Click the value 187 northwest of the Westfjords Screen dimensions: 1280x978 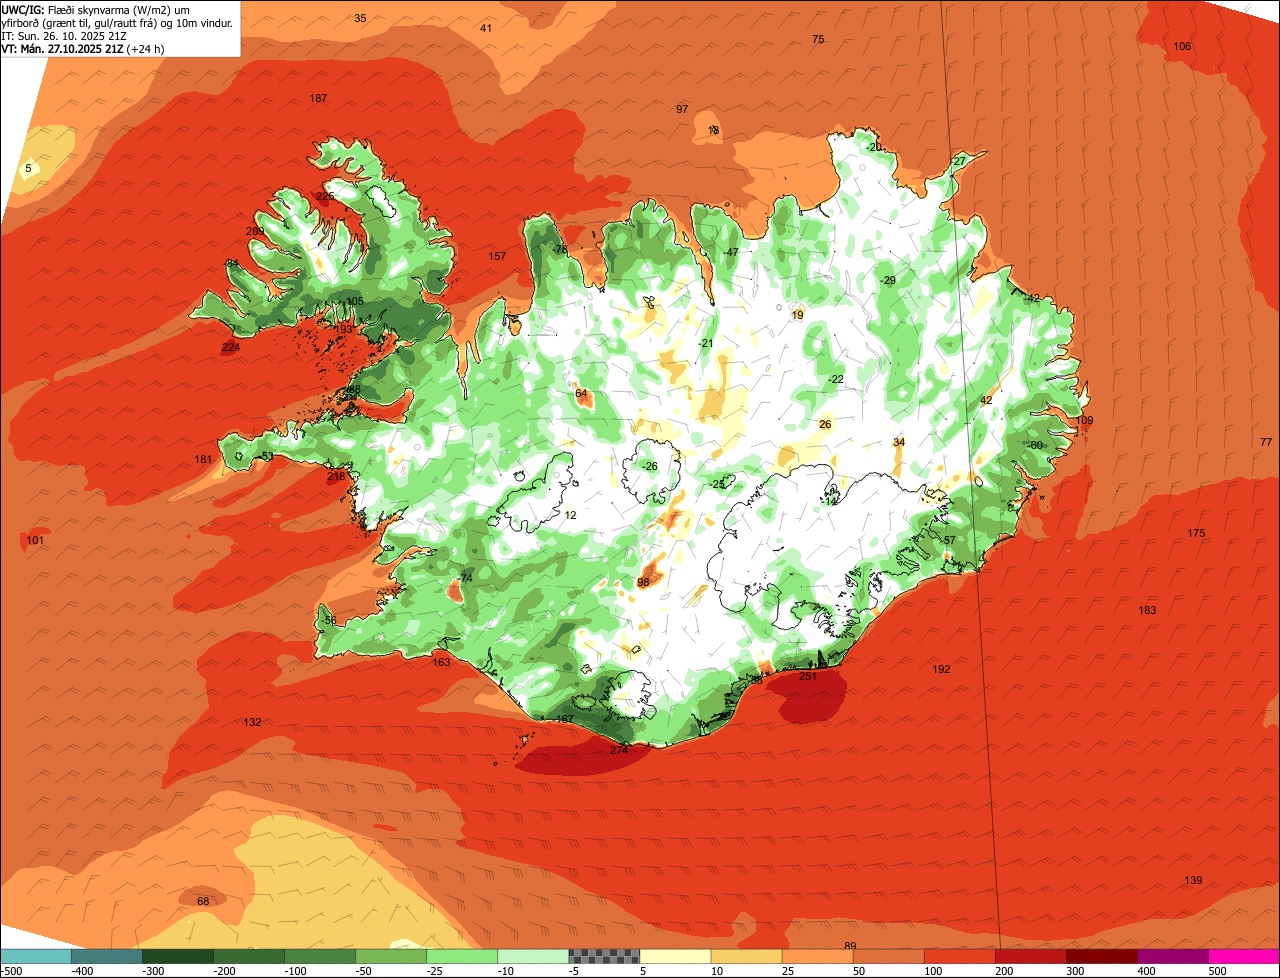(x=318, y=98)
